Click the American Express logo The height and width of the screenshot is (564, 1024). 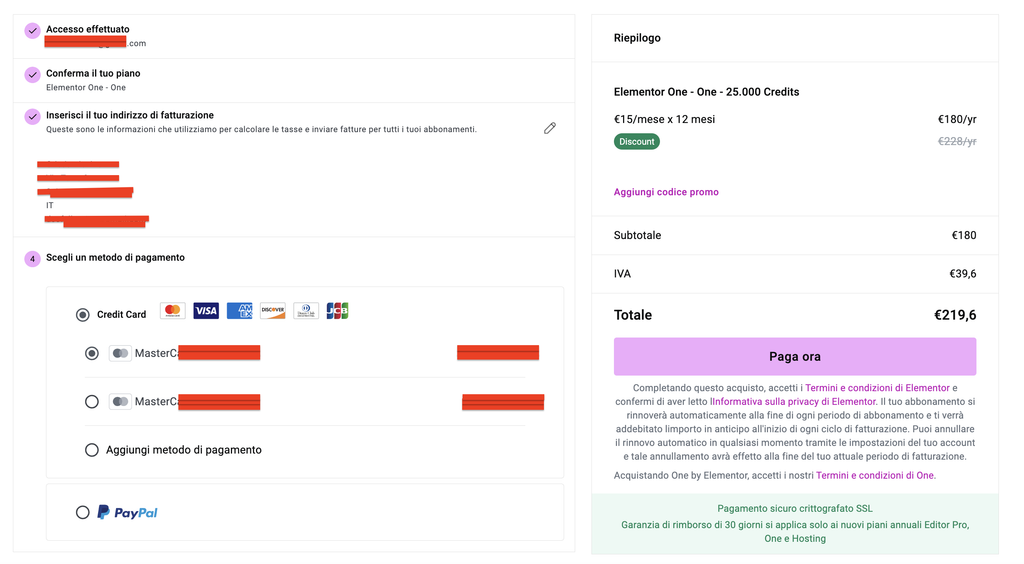coord(239,311)
